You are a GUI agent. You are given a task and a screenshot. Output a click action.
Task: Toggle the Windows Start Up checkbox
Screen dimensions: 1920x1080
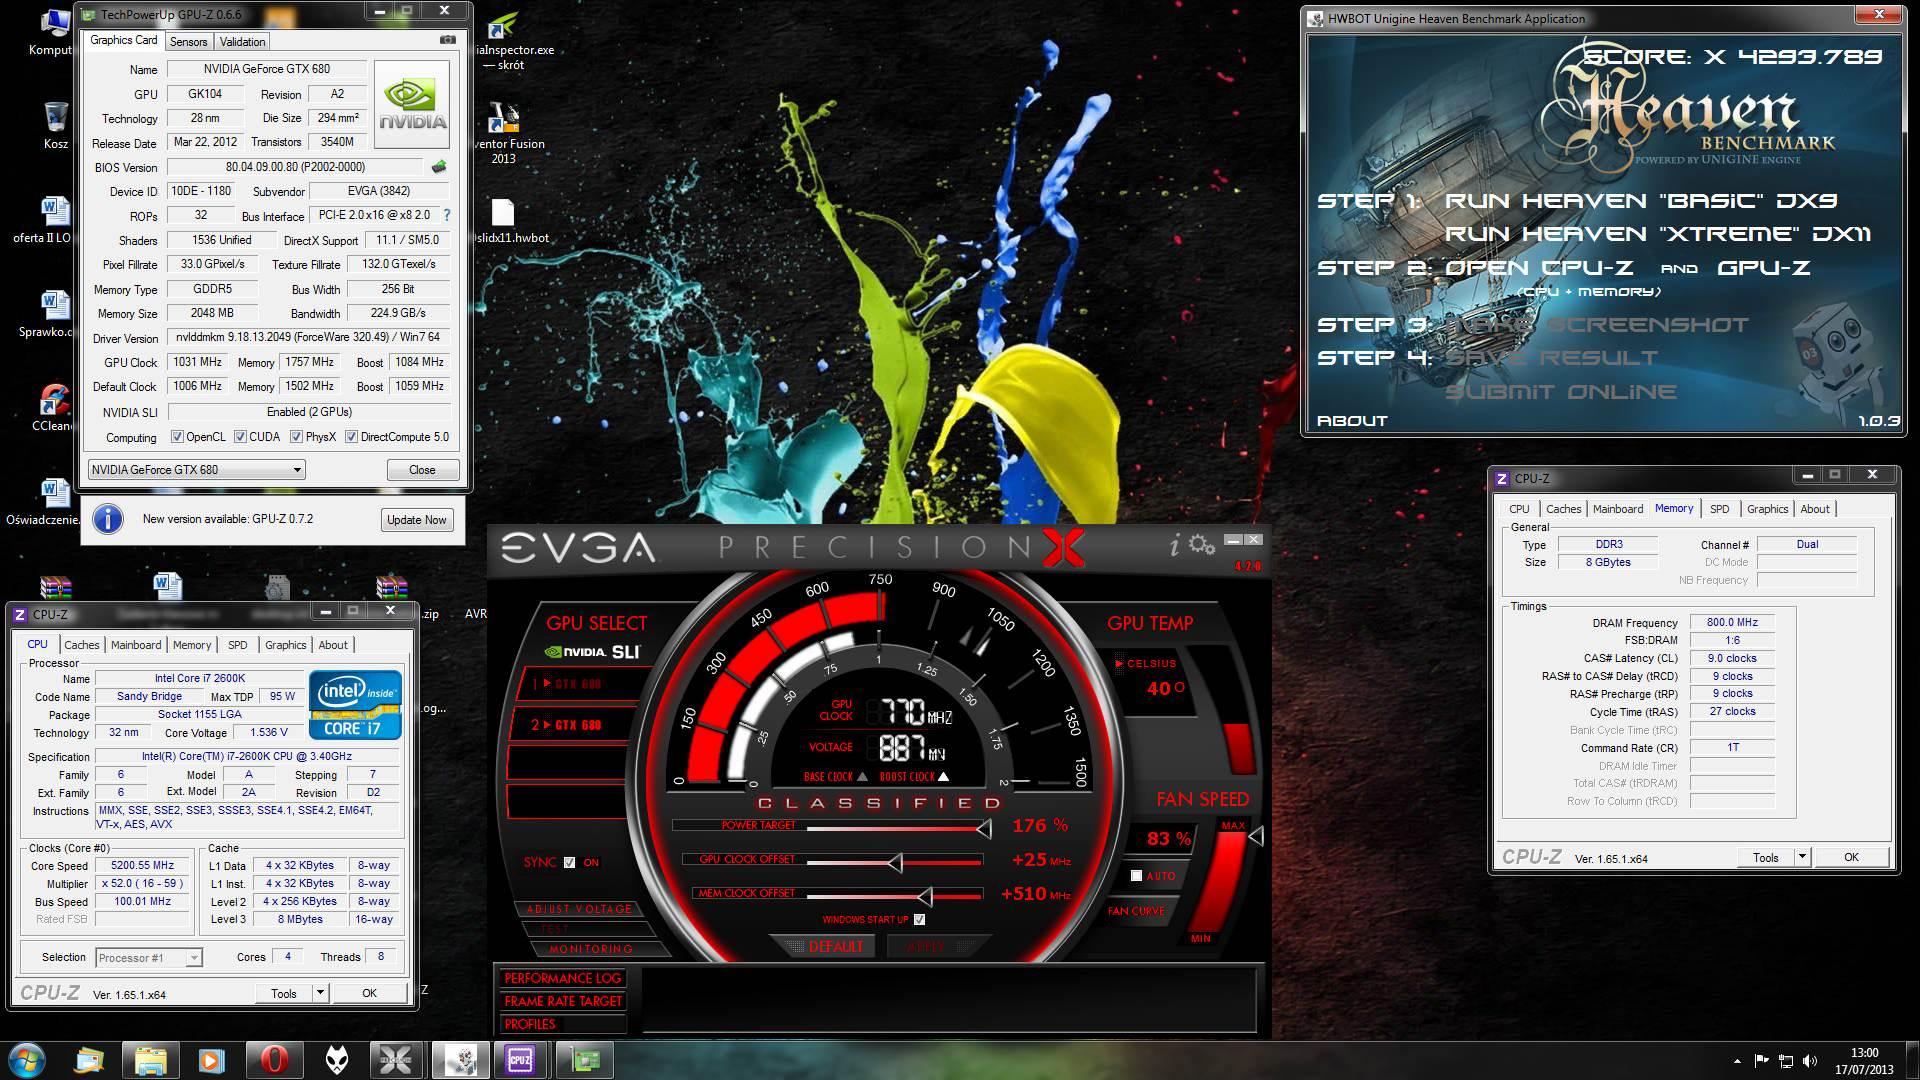(919, 919)
